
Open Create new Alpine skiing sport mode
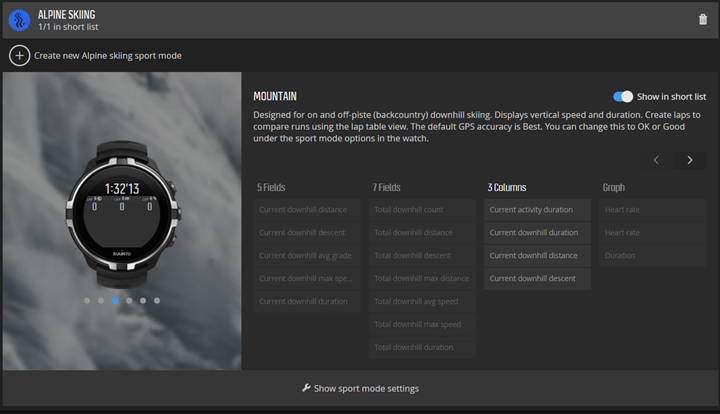tap(108, 56)
